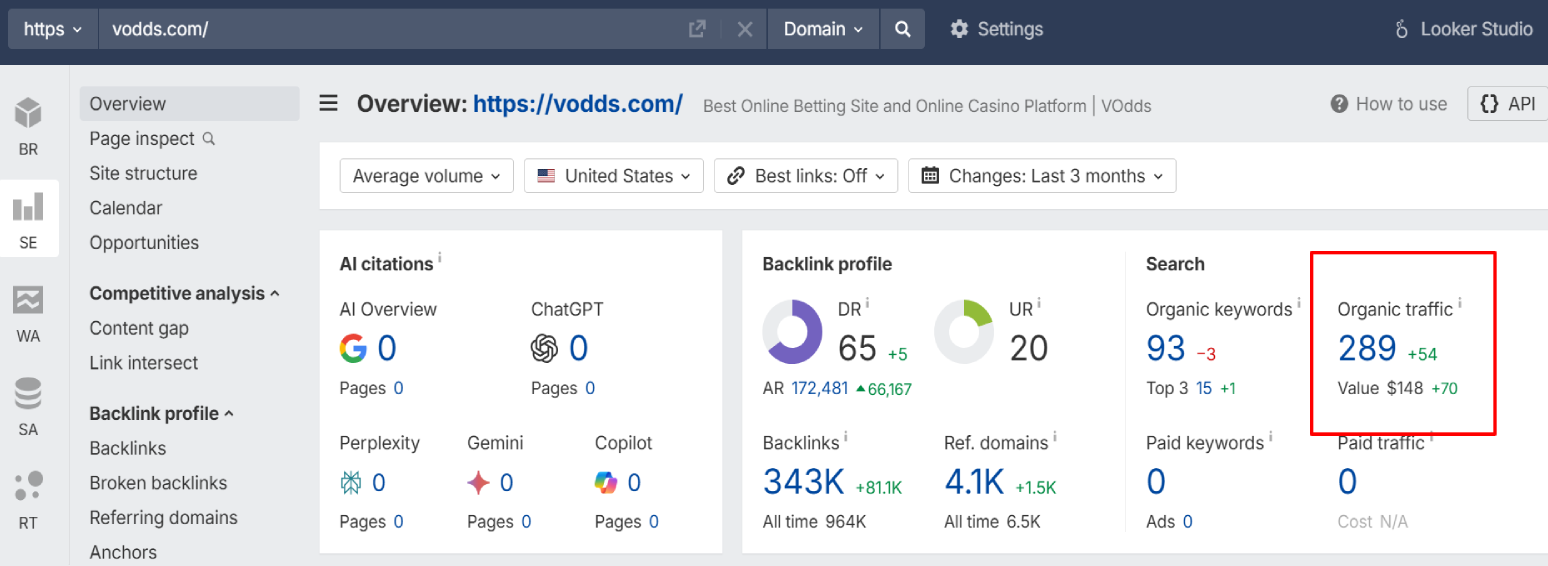The height and width of the screenshot is (566, 1548).
Task: Open the BR cube sidebar icon
Action: tap(28, 126)
